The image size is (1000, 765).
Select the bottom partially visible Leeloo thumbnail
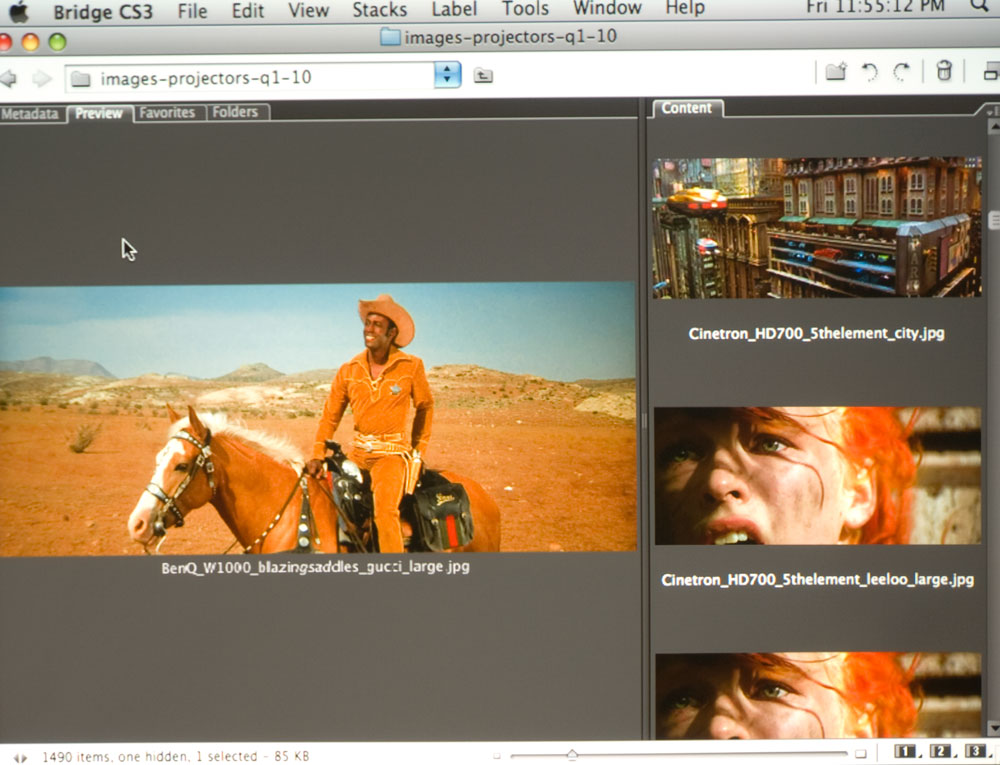pyautogui.click(x=818, y=696)
